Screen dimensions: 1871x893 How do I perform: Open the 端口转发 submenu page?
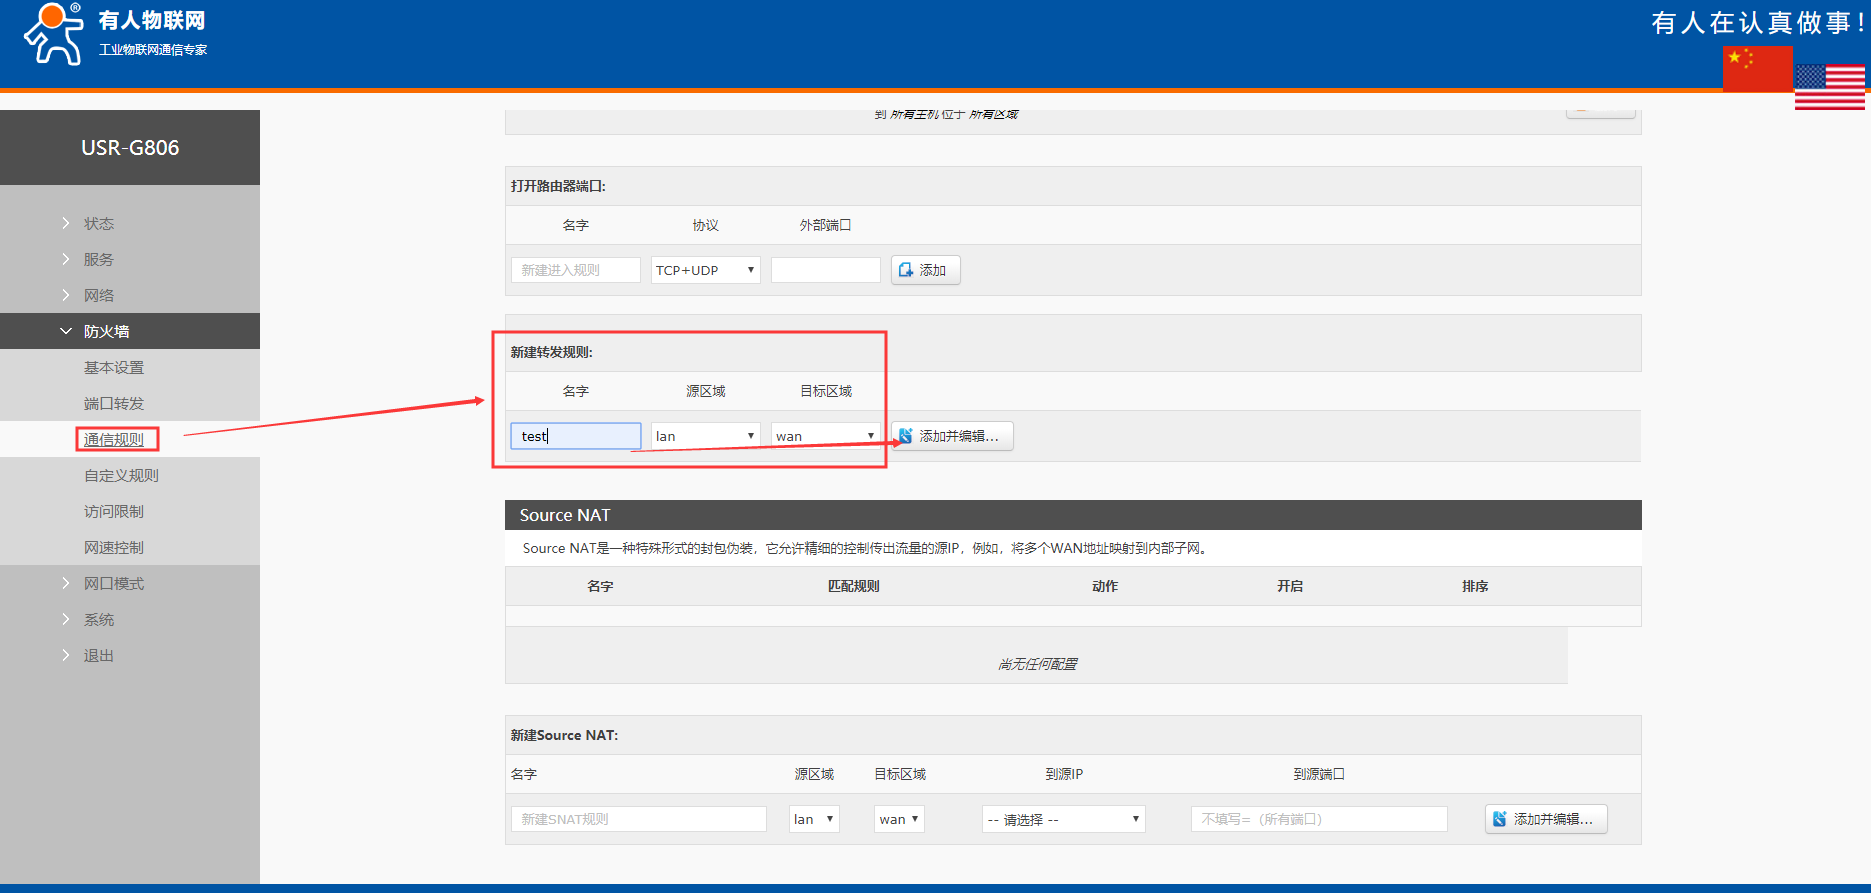[114, 403]
